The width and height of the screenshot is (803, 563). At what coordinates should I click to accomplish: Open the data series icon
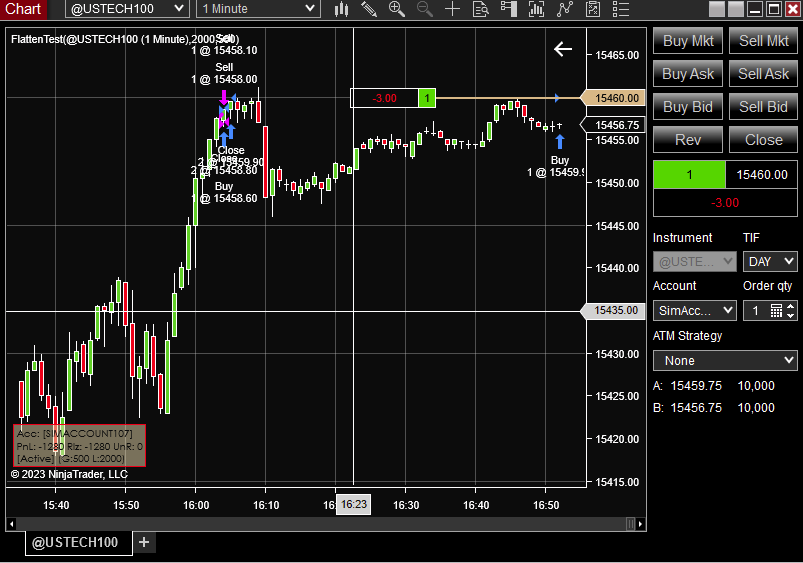click(x=536, y=9)
